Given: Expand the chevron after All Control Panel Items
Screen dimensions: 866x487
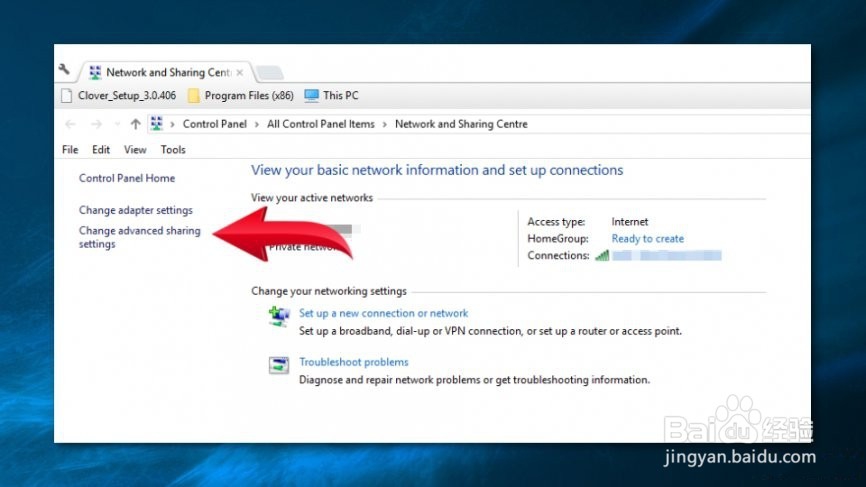Looking at the screenshot, I should tap(385, 124).
